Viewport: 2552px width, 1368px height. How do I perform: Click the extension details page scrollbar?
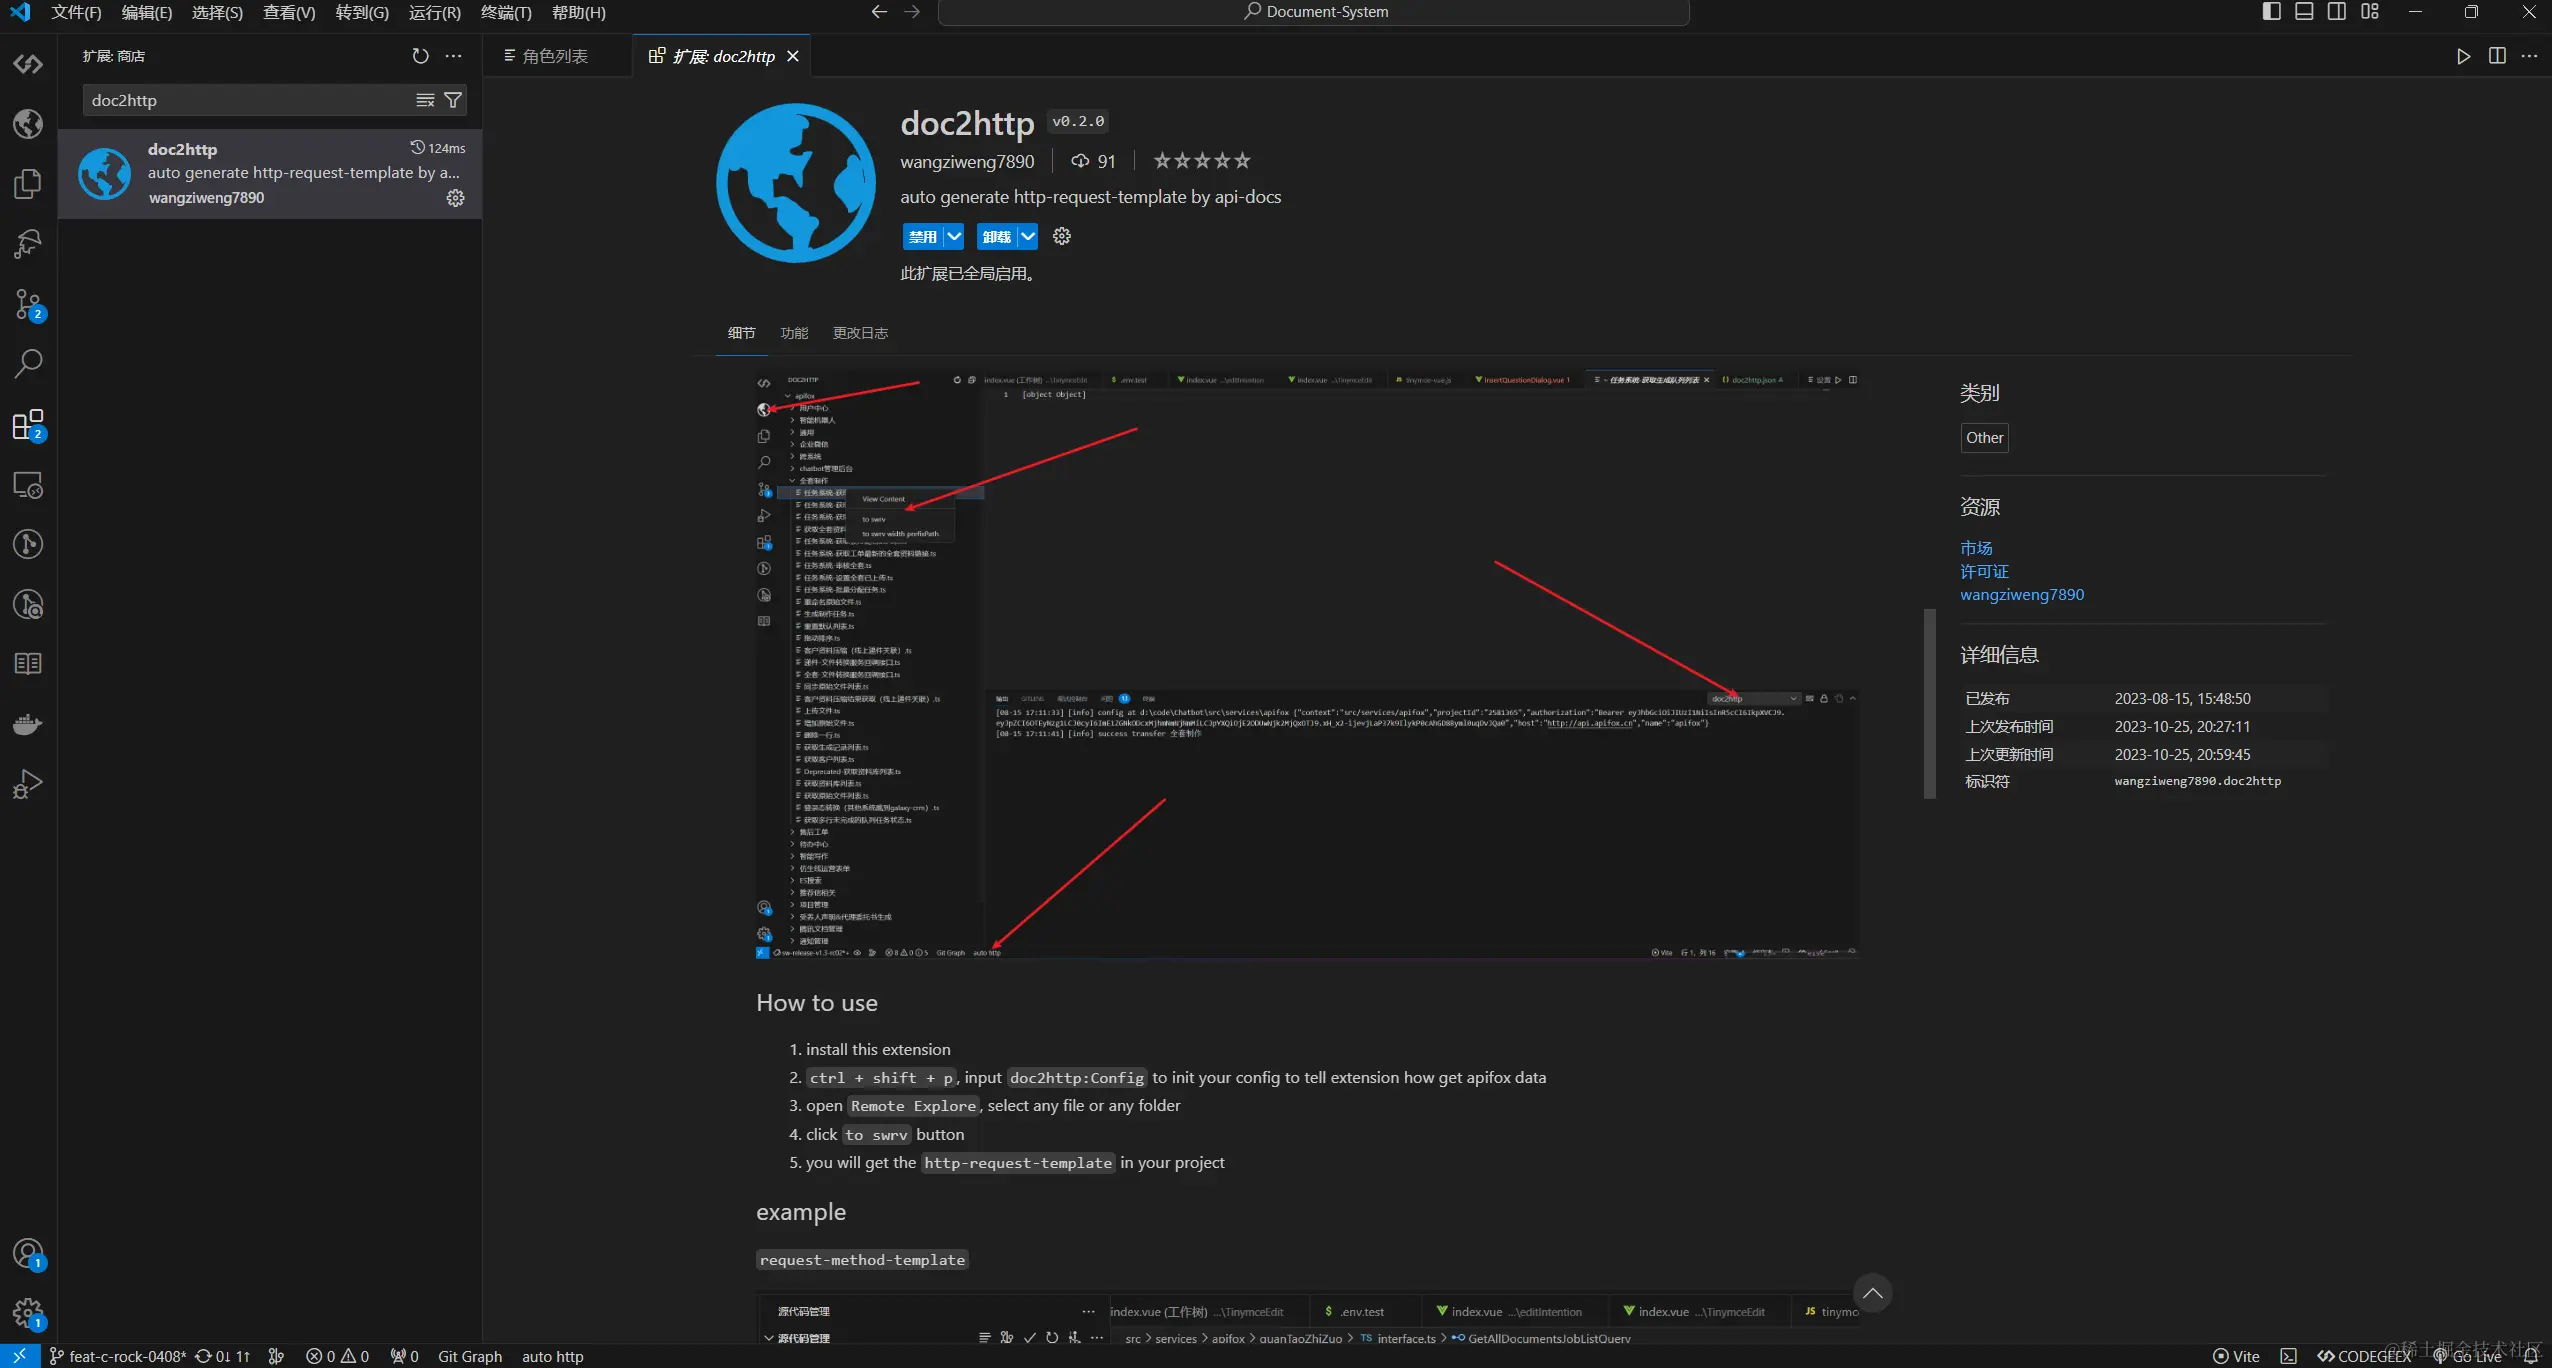[1929, 703]
